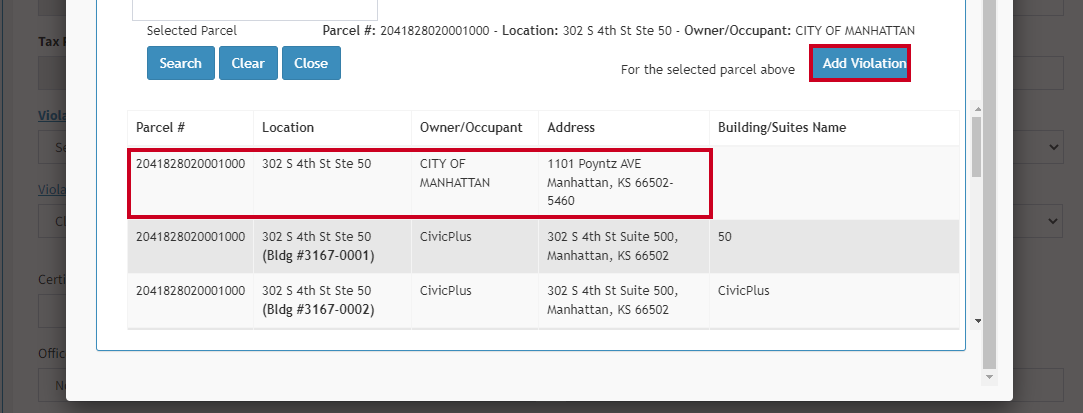Click the Location column header
The width and height of the screenshot is (1083, 413).
tap(332, 128)
